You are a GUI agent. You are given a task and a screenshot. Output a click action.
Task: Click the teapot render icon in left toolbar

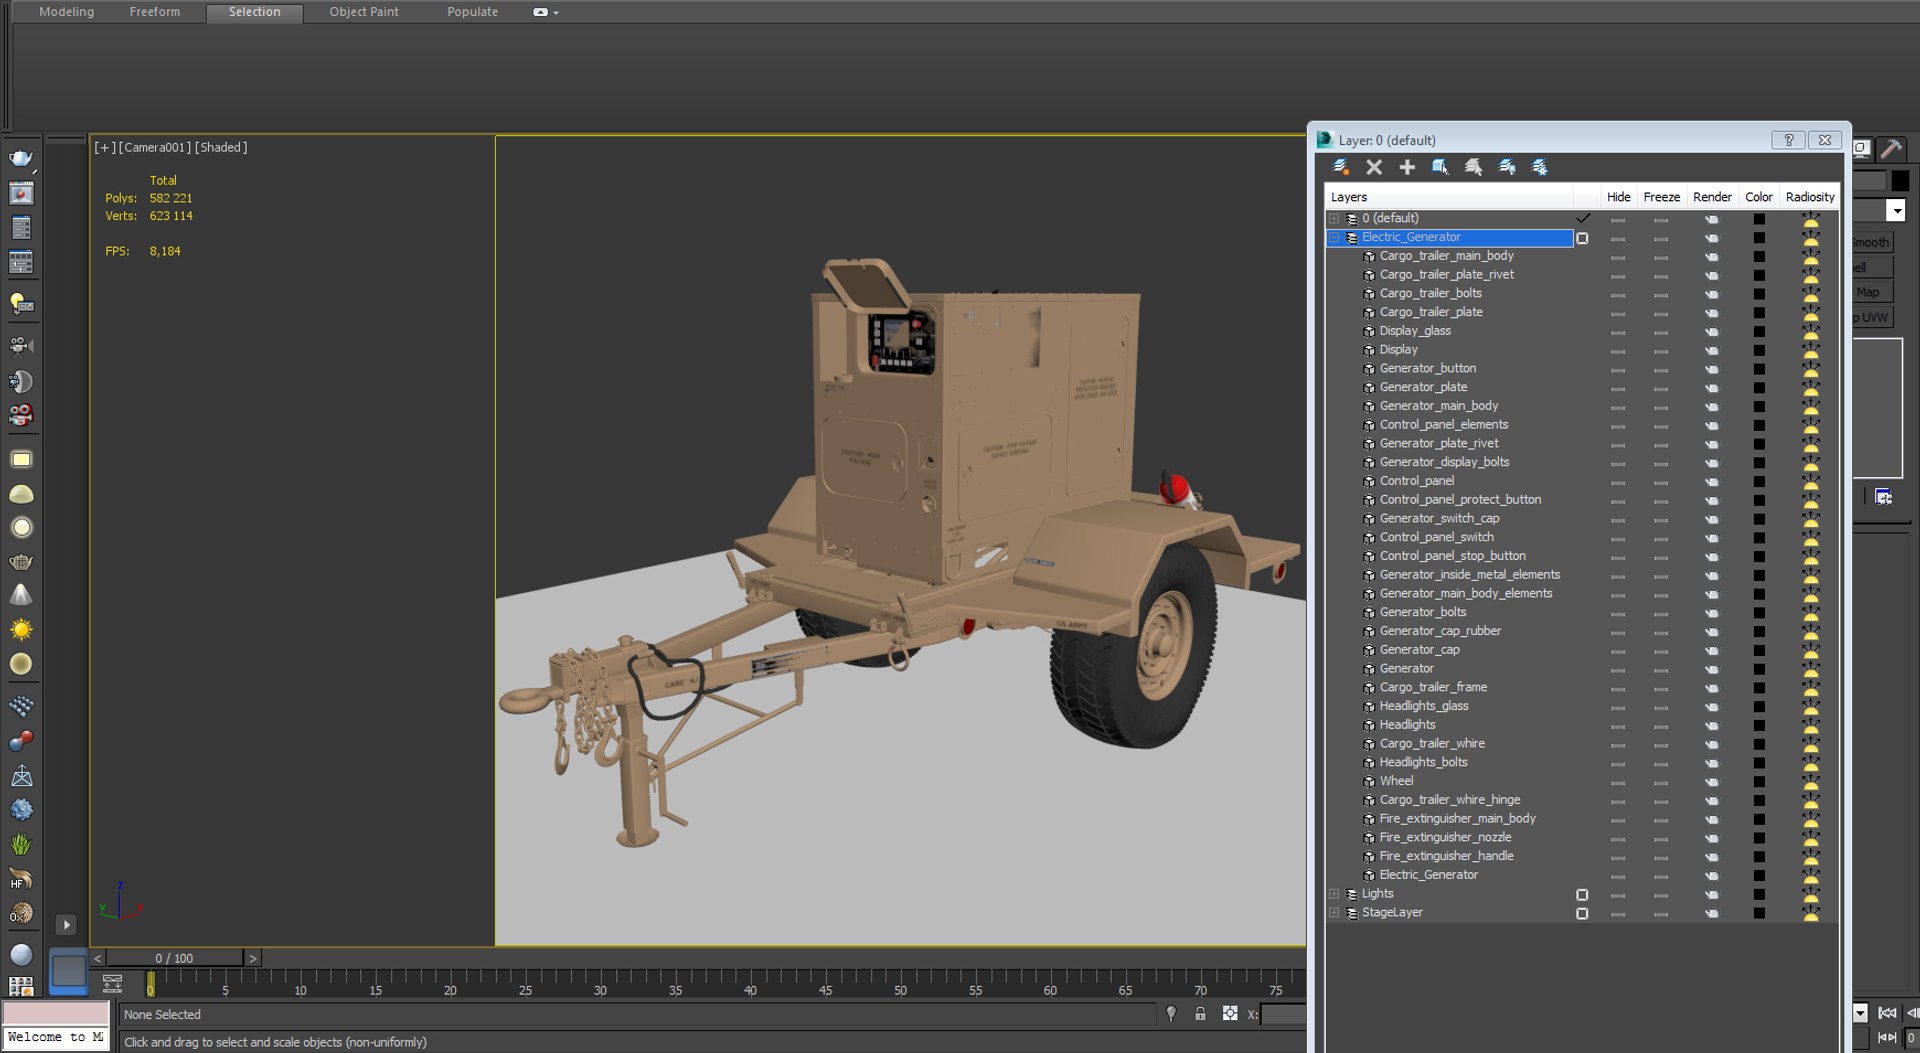click(x=21, y=158)
